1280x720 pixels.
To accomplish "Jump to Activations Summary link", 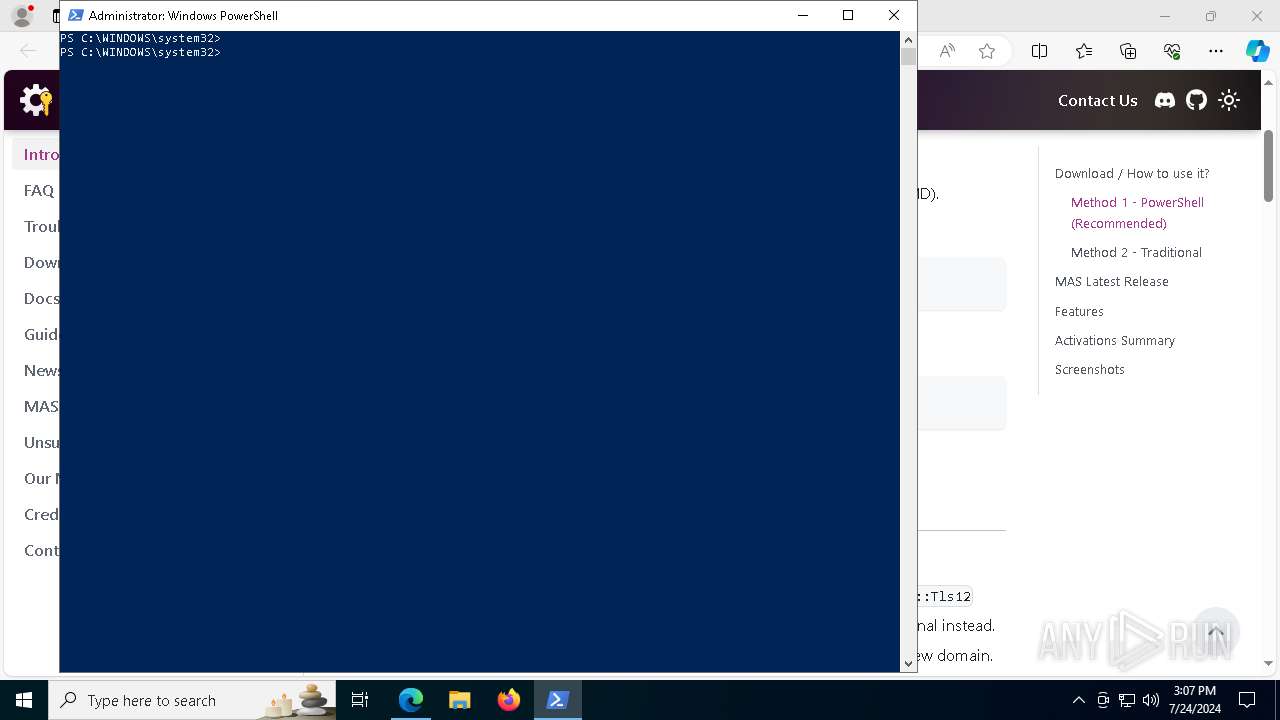I will click(x=1114, y=341).
